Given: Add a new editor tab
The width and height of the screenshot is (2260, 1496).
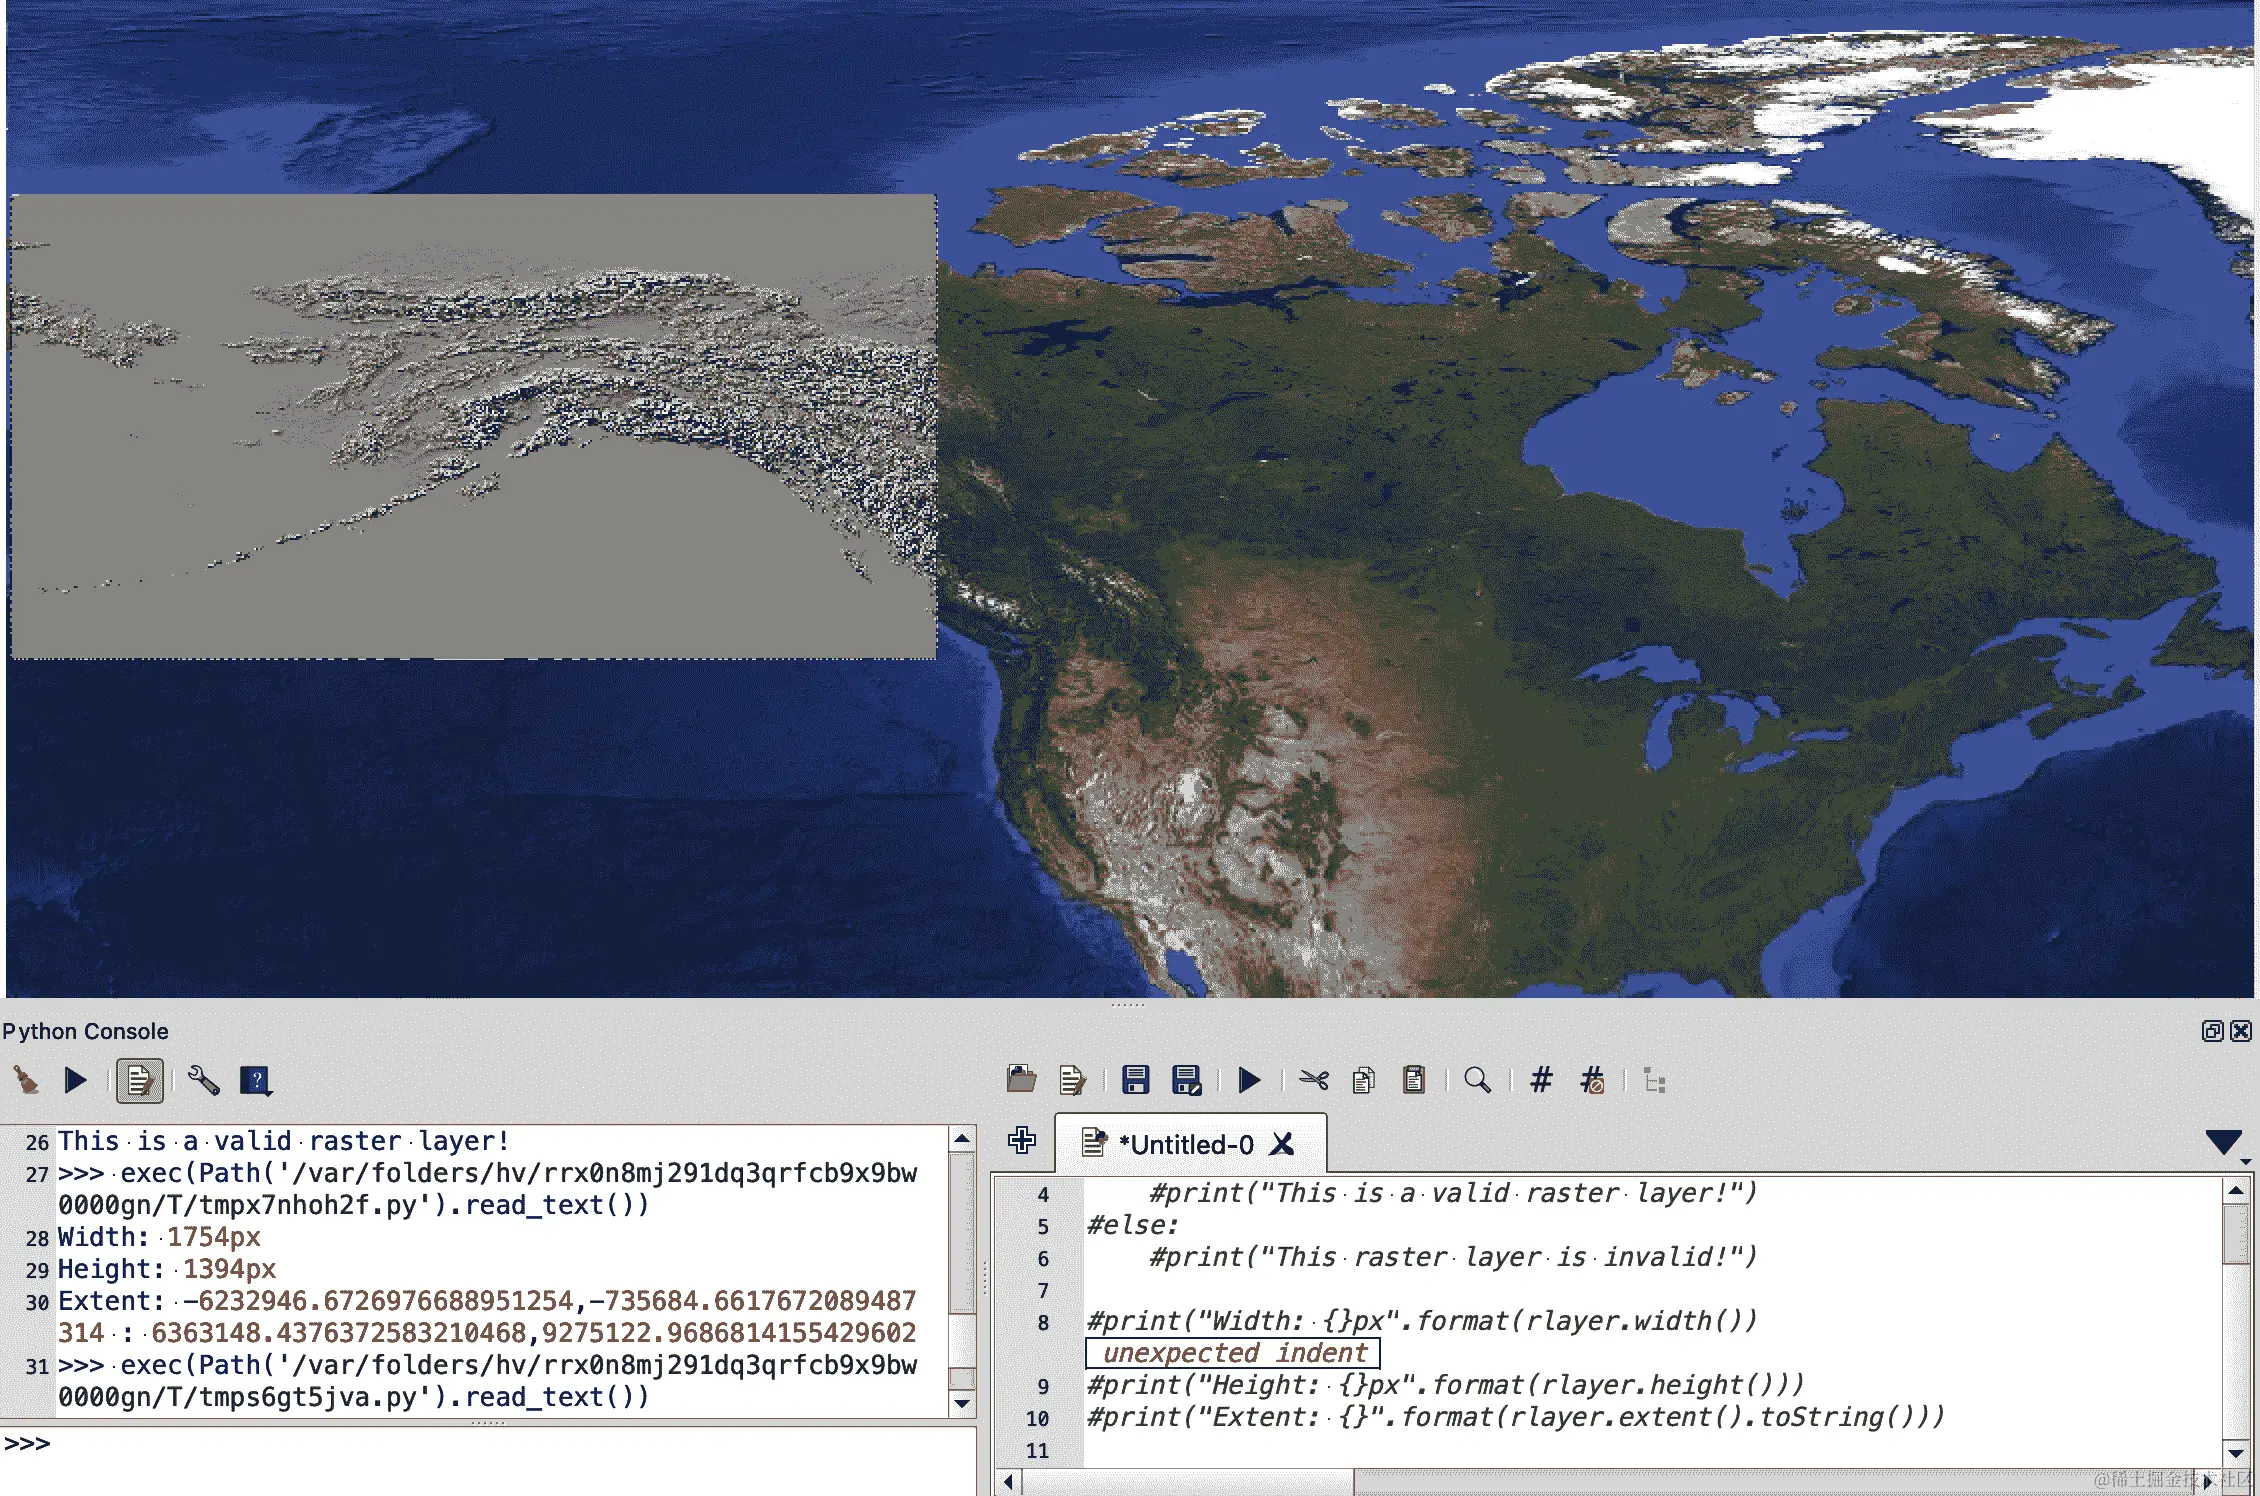Looking at the screenshot, I should click(x=1022, y=1140).
